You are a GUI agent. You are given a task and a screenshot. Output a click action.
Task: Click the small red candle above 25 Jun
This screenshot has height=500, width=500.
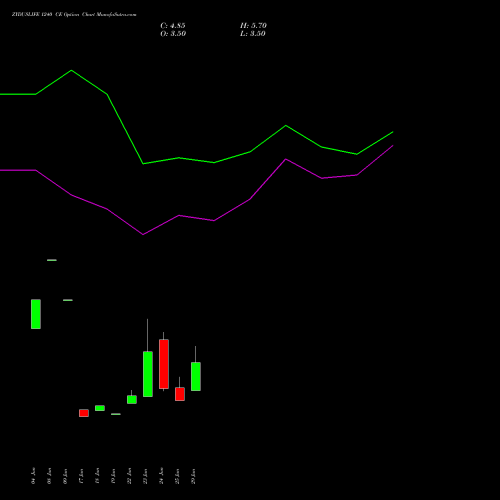coord(180,394)
